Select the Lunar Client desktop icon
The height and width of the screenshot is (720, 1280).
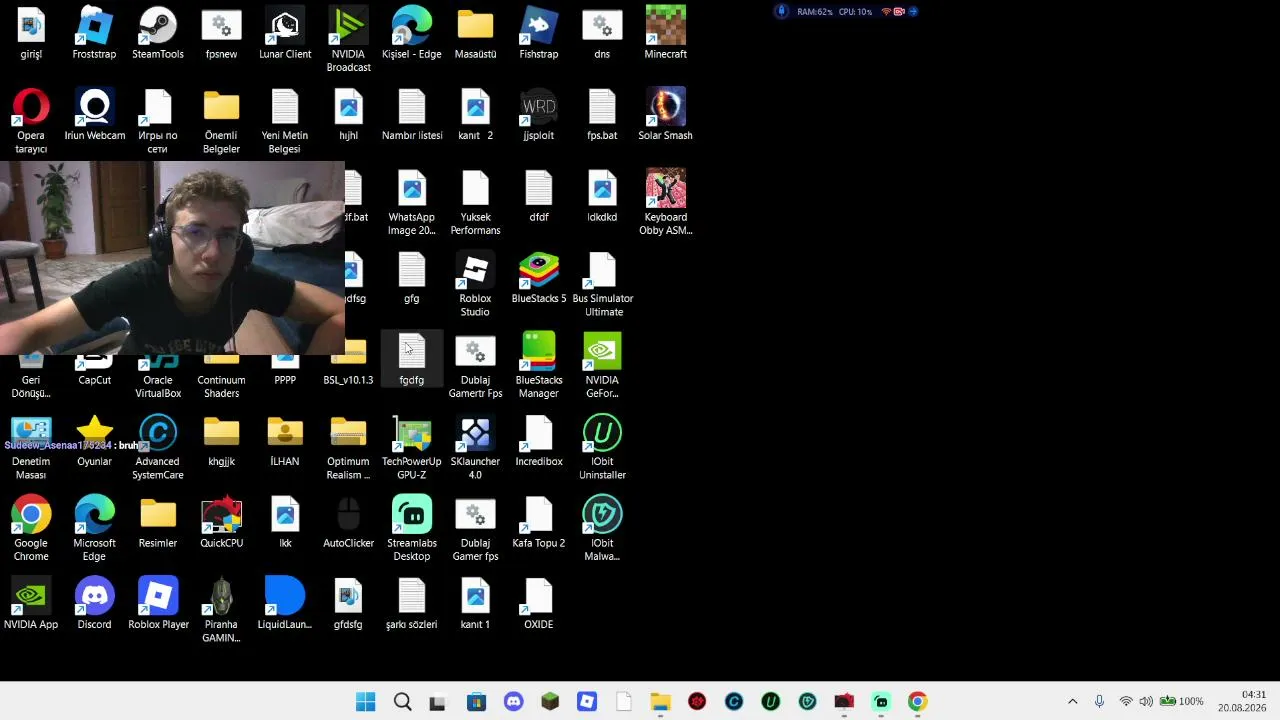coord(285,33)
